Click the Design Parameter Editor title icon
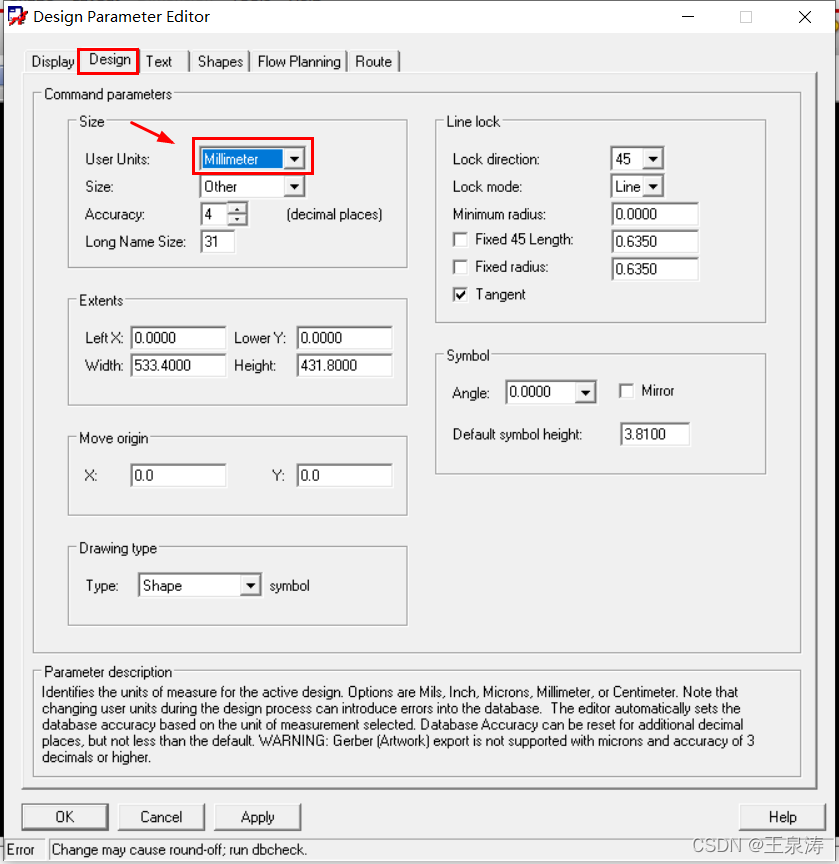 click(x=17, y=16)
